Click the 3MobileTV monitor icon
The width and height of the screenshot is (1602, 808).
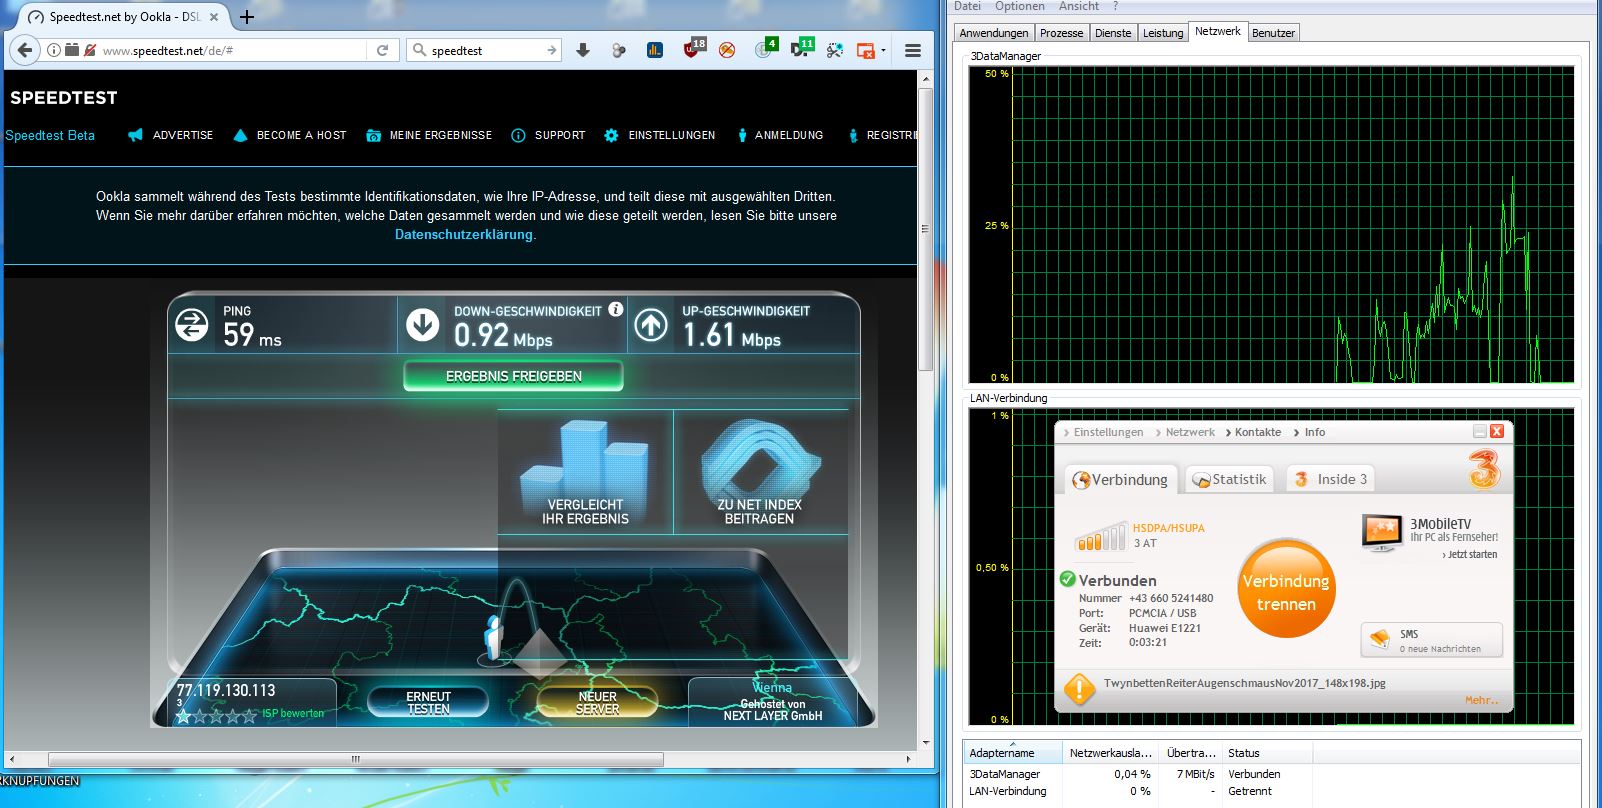pyautogui.click(x=1382, y=532)
